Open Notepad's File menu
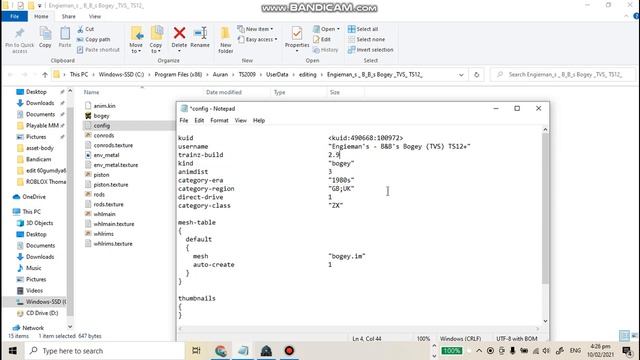 [184, 120]
